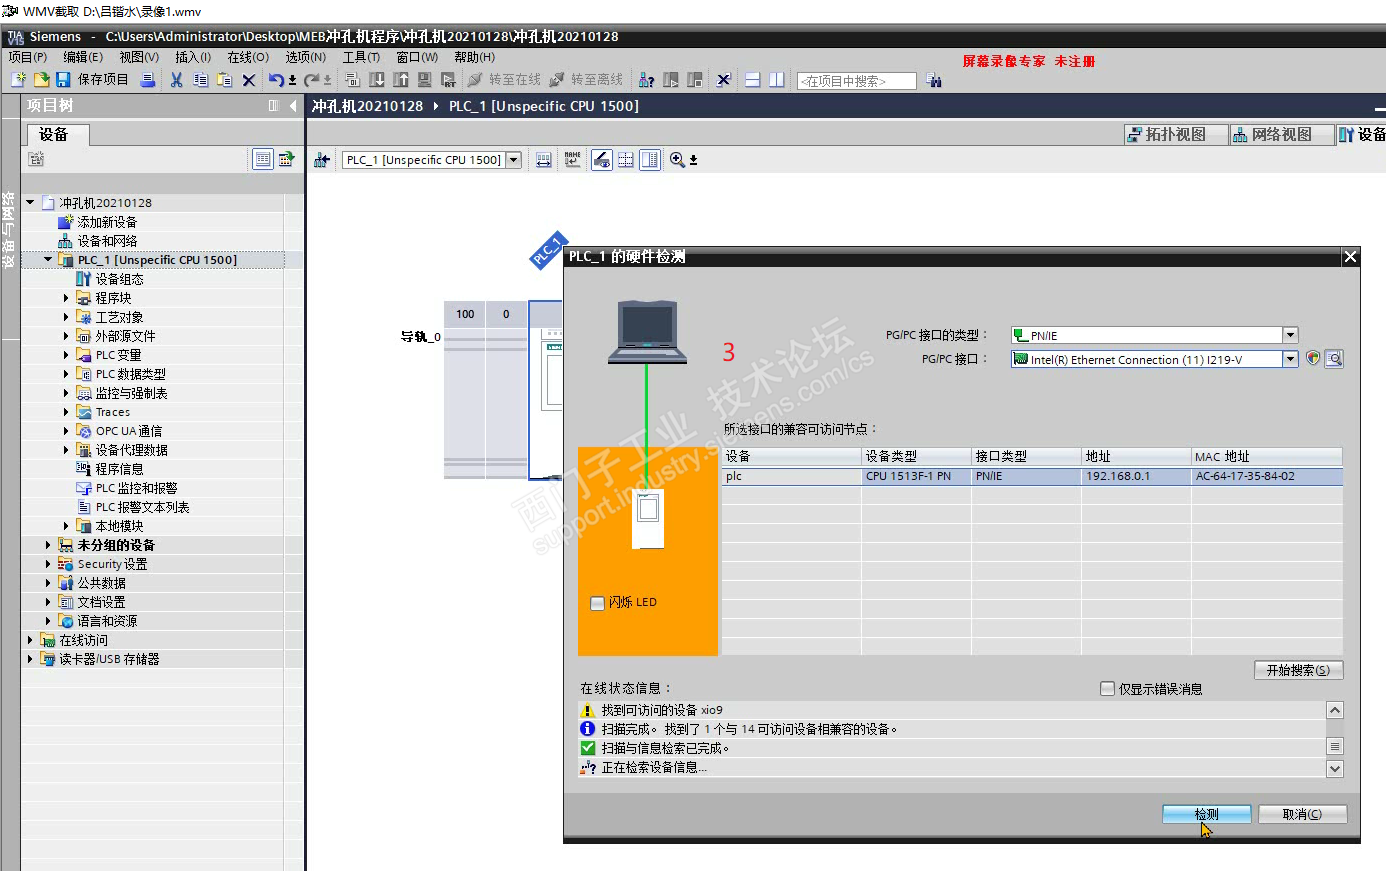
Task: Open the PG/PC 接口 dropdown
Action: pos(1290,359)
